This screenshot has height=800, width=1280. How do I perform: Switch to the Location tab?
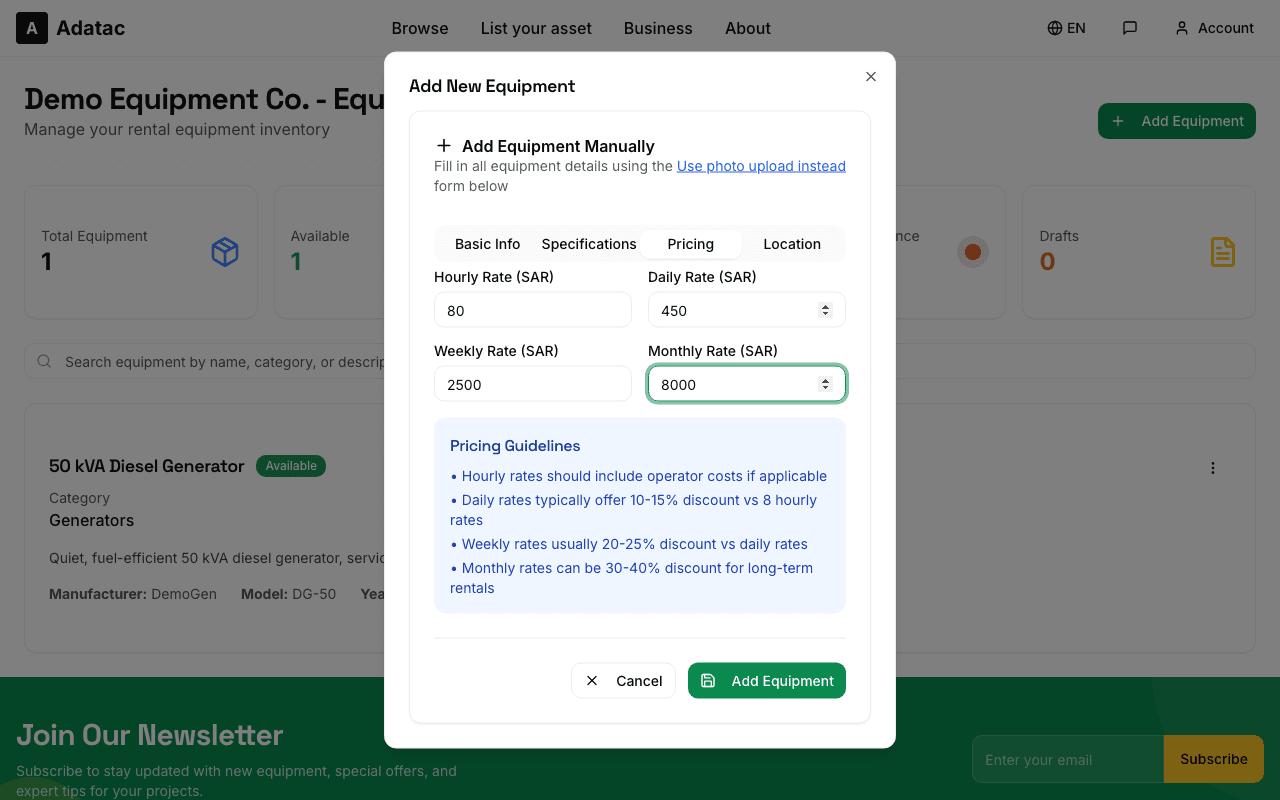click(792, 244)
